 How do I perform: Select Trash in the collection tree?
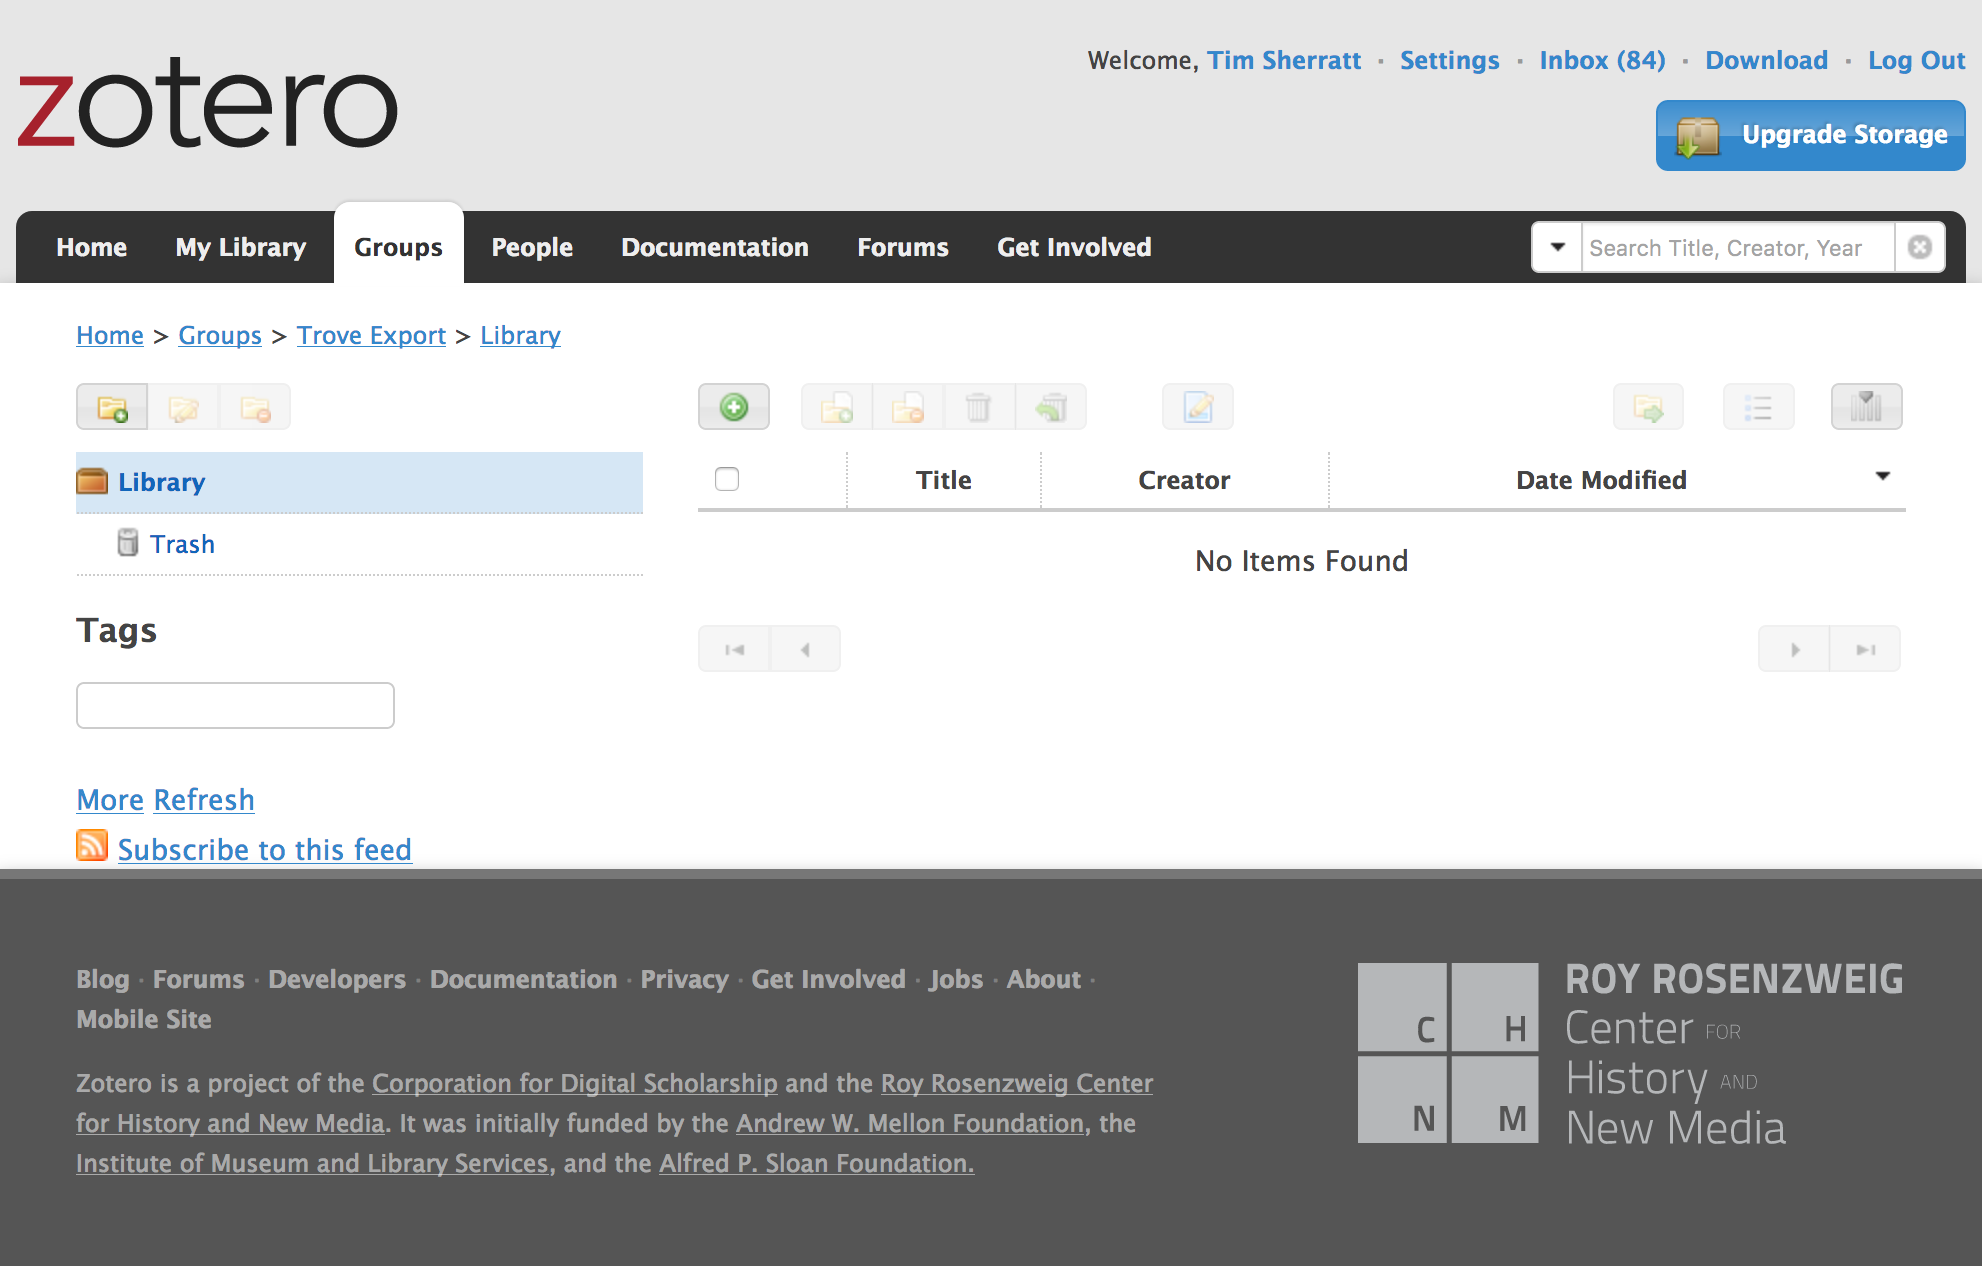point(182,544)
